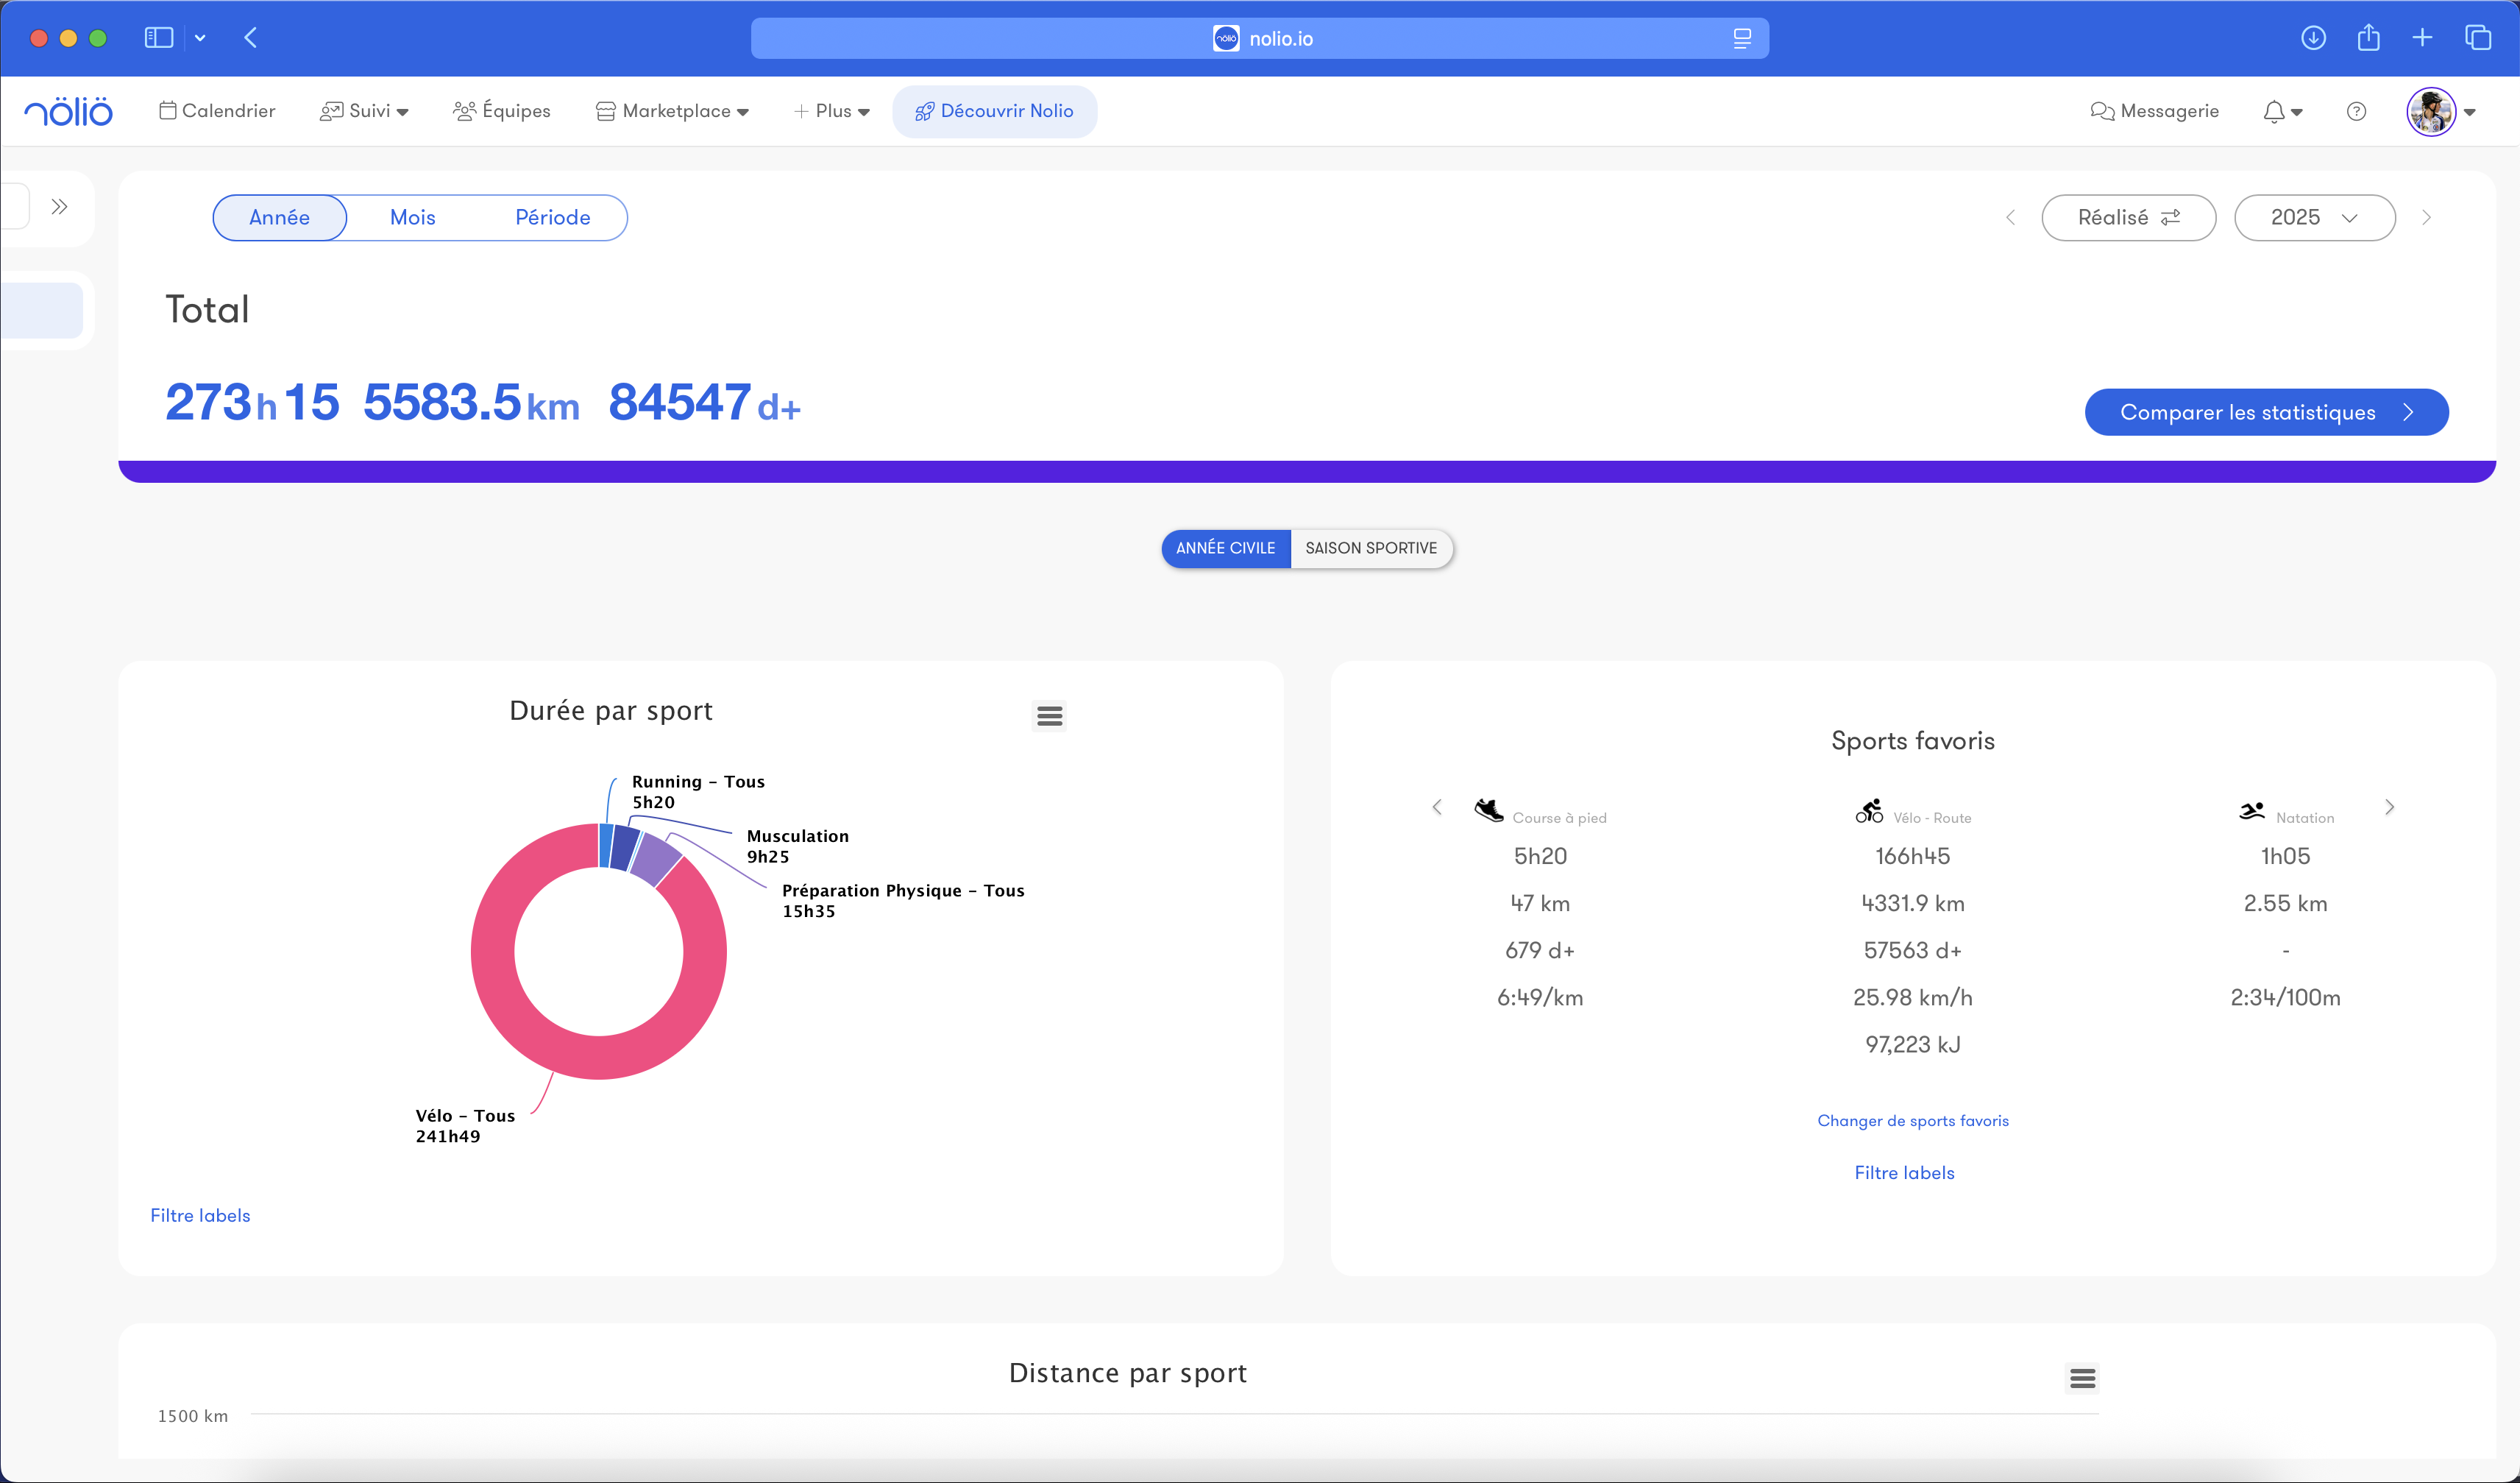Switch to Saison Sportive view
The width and height of the screenshot is (2520, 1483).
tap(1370, 548)
